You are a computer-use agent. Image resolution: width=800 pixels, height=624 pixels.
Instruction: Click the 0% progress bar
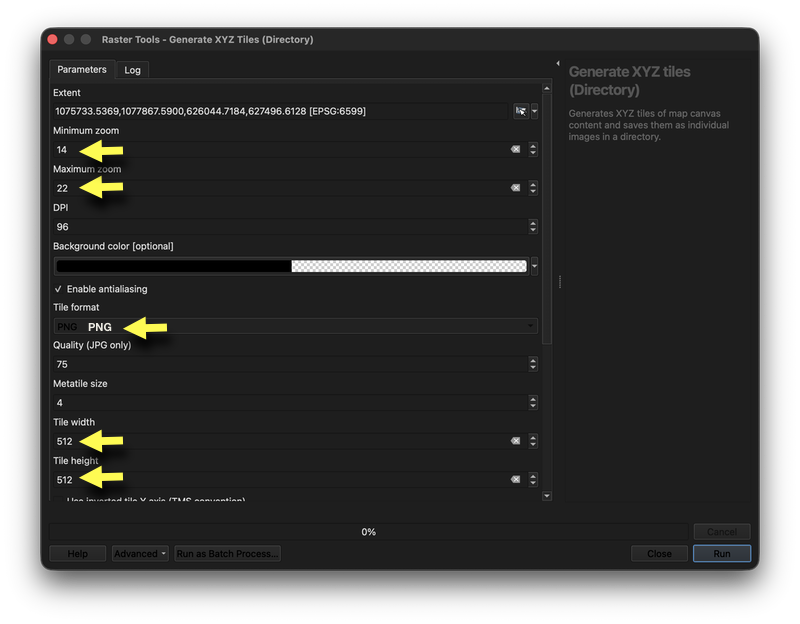pyautogui.click(x=368, y=532)
